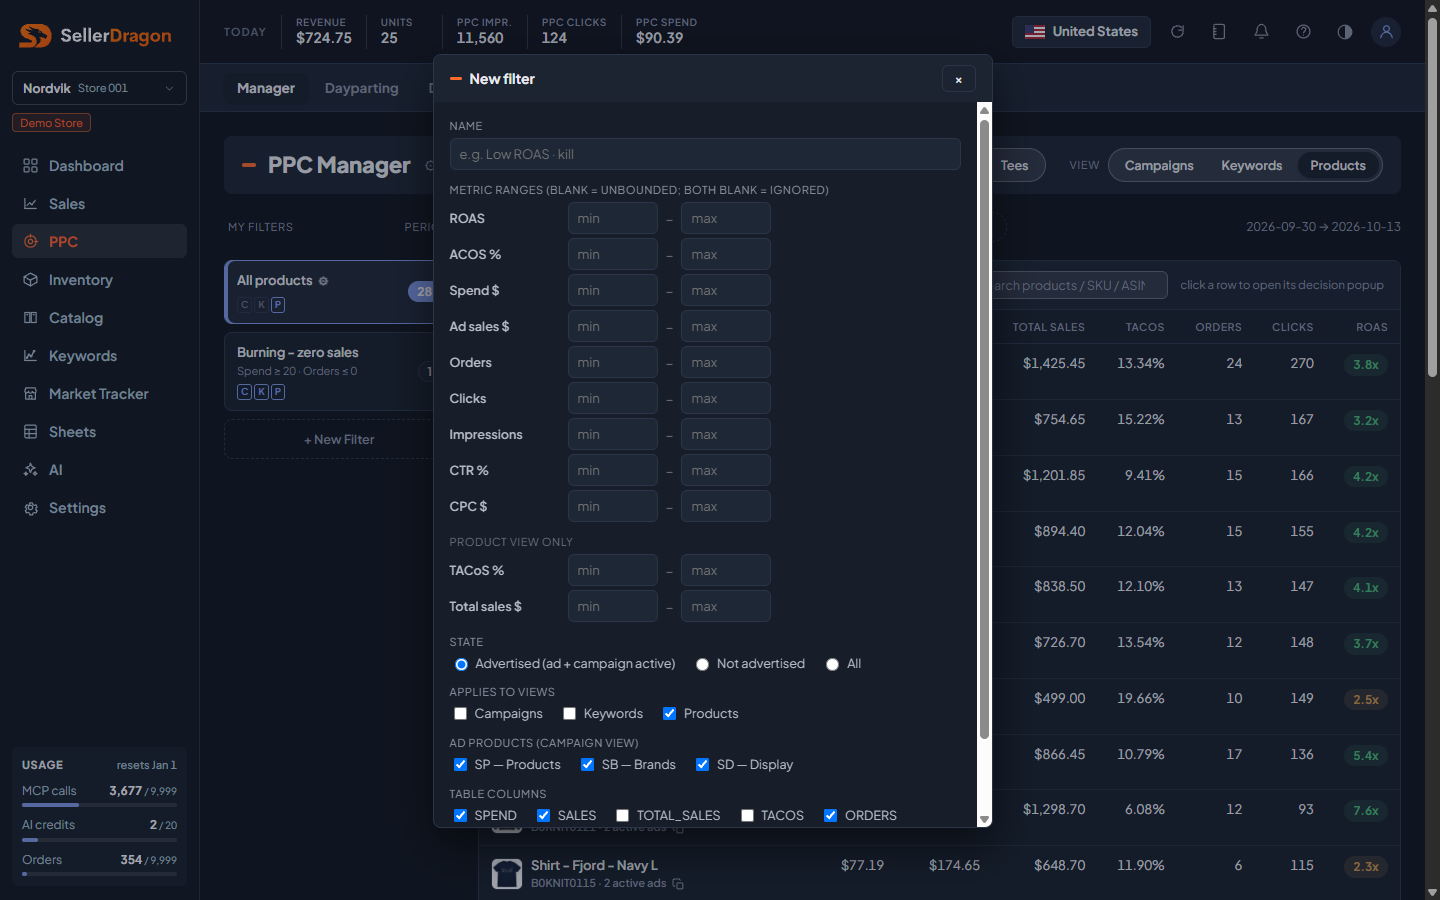Open the user profile avatar
The height and width of the screenshot is (900, 1440).
1386,32
